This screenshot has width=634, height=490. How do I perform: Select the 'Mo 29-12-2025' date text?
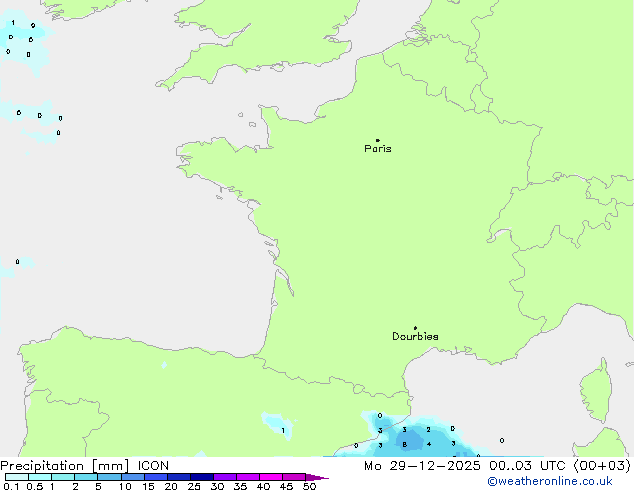point(422,466)
